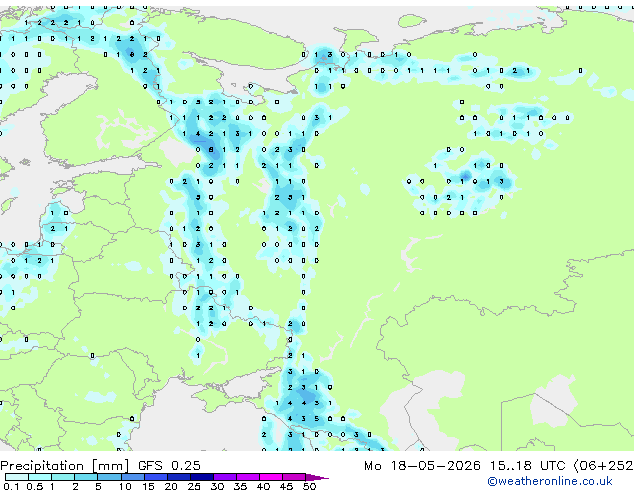Viewport: 634px width, 490px height.
Task: Click the over-50 arrow tip of legend
Action: click(x=317, y=477)
